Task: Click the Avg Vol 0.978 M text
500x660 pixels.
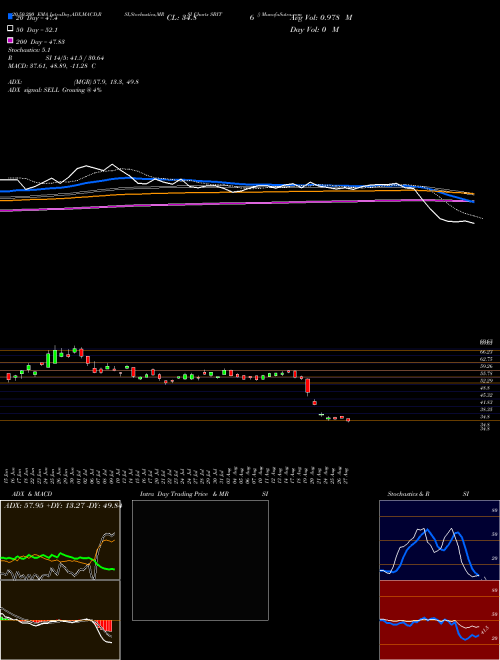Action: click(x=321, y=18)
